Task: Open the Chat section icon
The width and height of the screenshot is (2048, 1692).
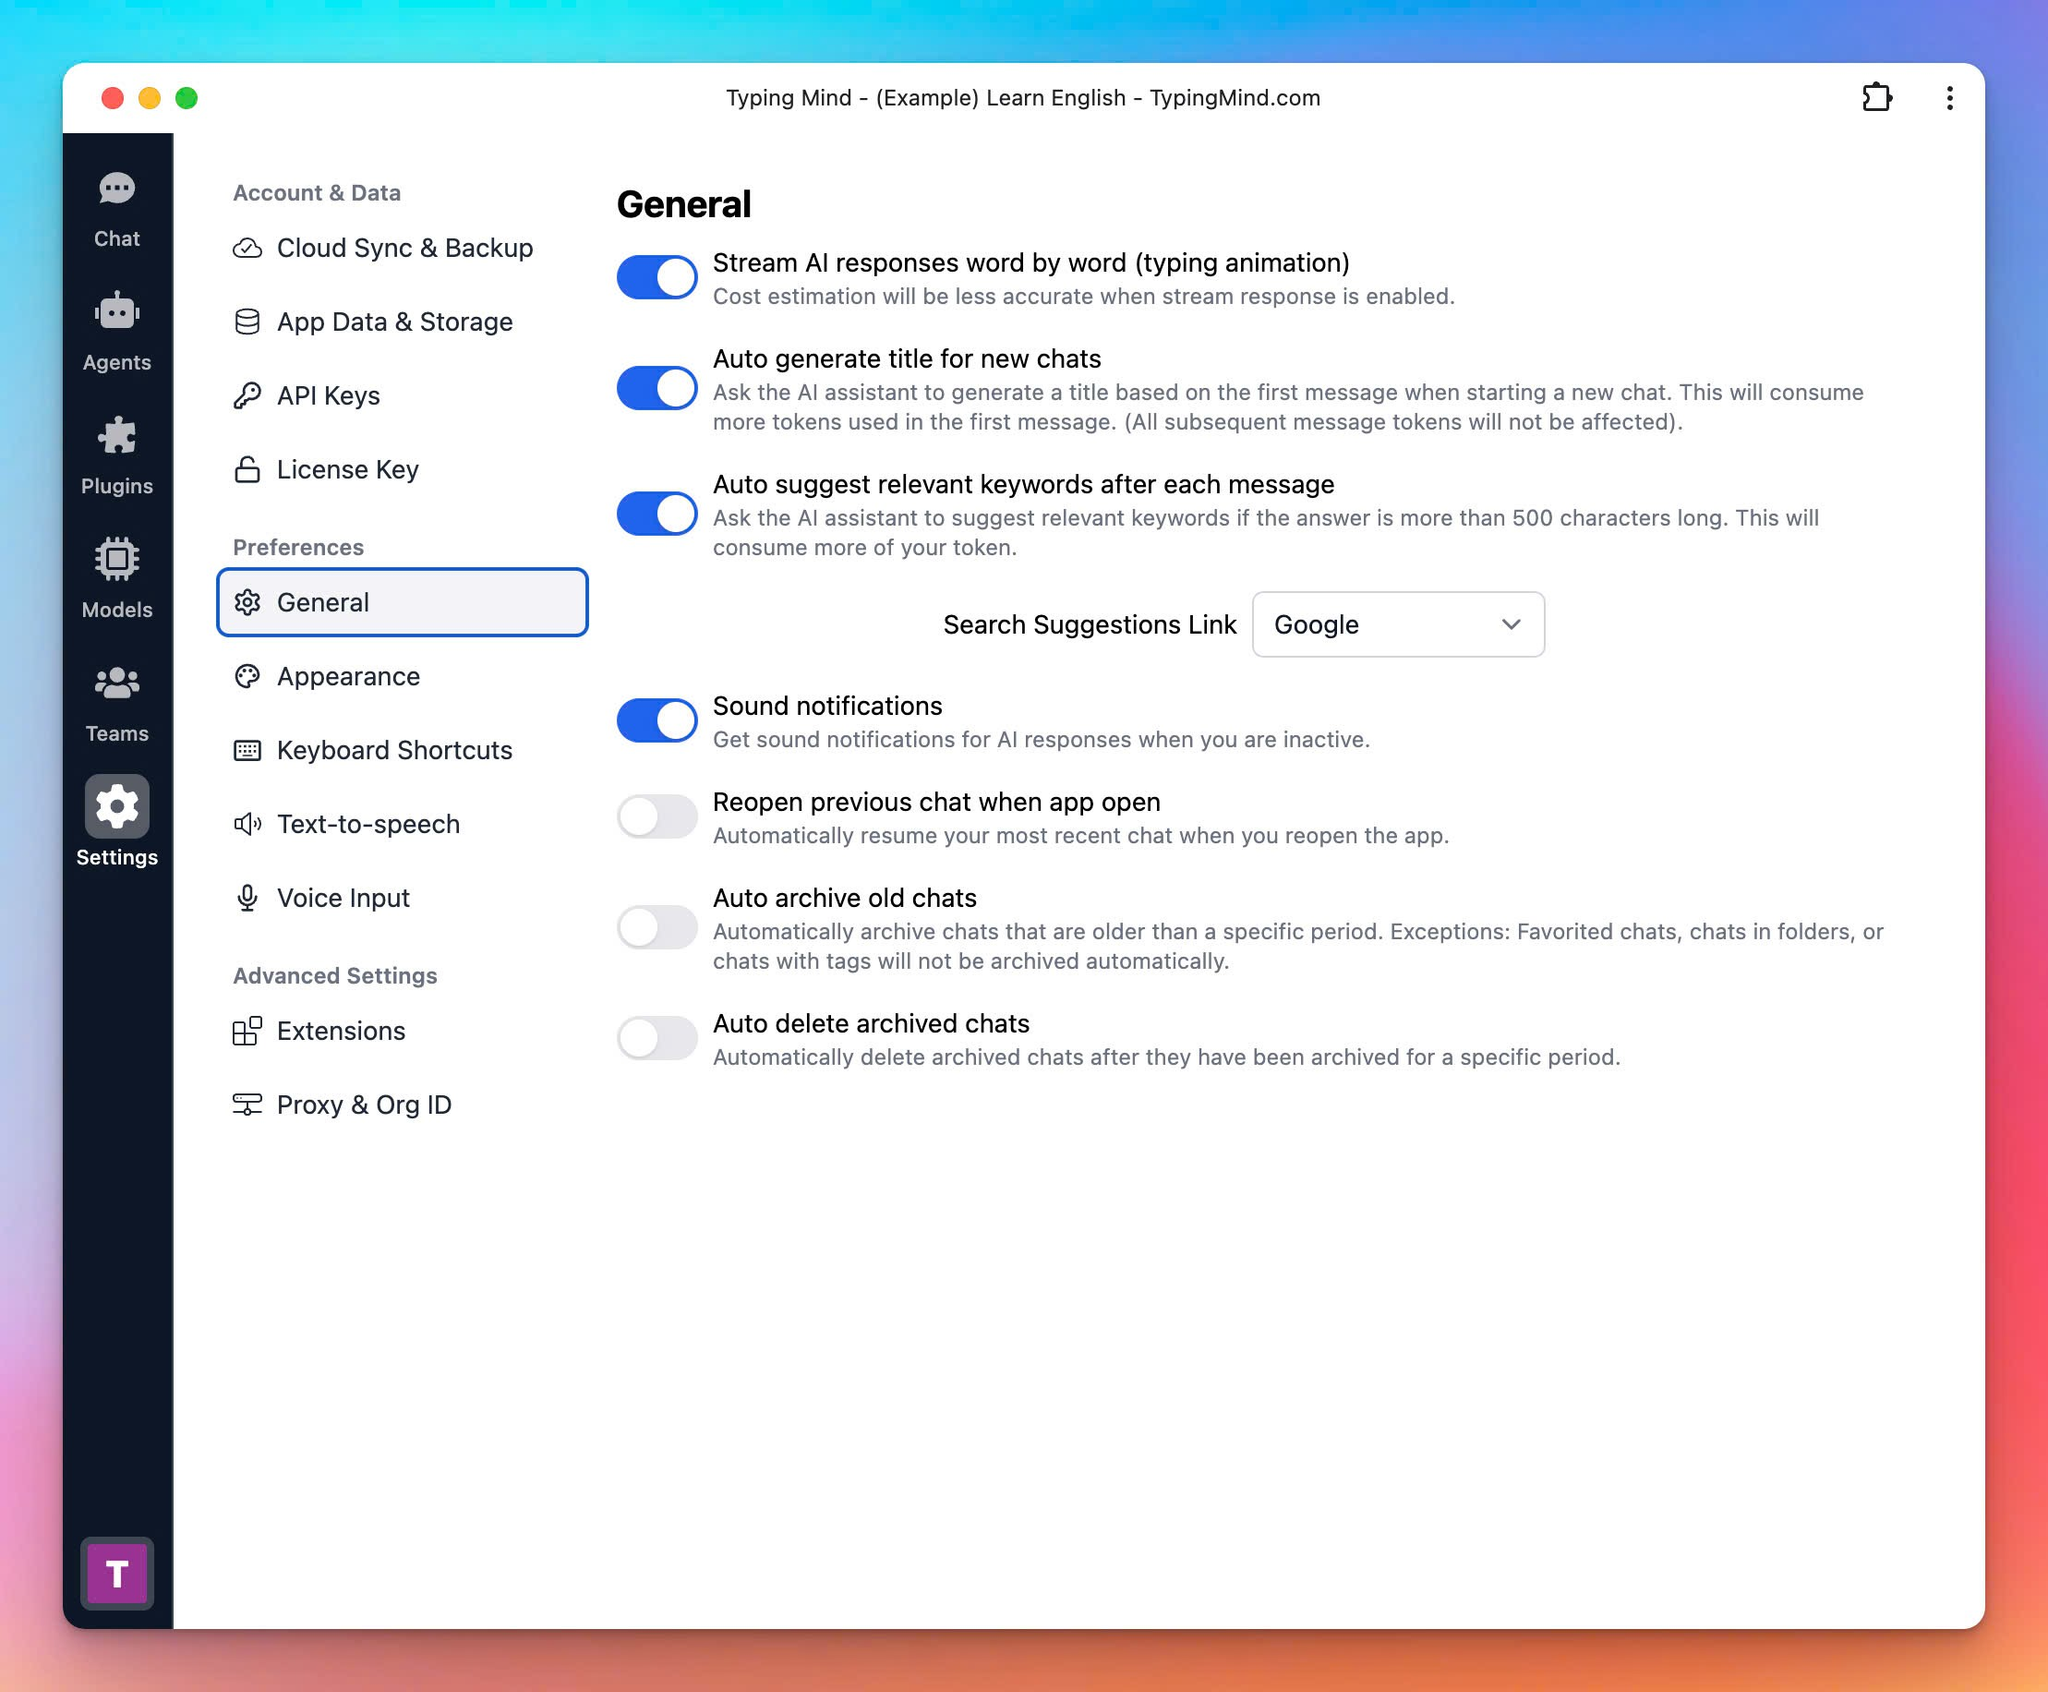Action: 117,189
